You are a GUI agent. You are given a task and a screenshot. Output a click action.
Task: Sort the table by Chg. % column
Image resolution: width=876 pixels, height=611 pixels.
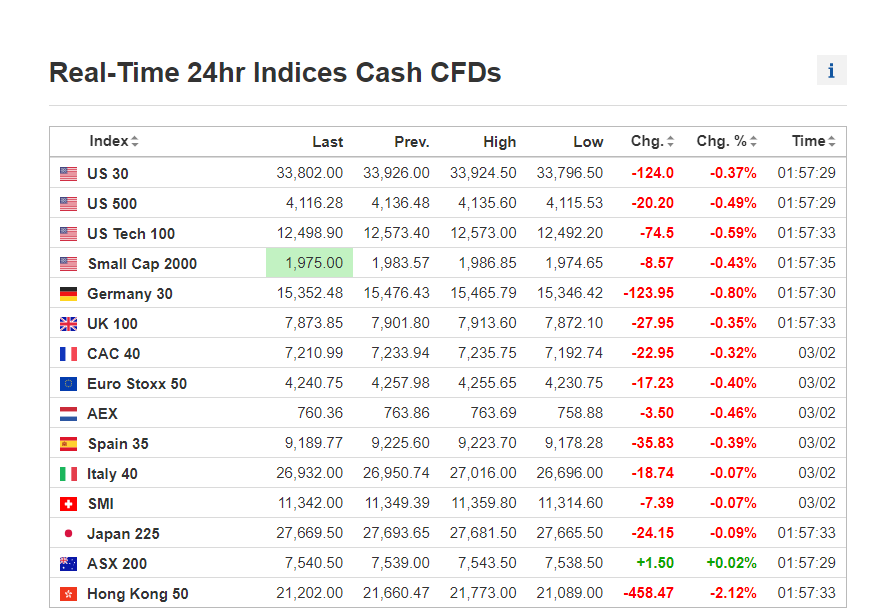[726, 142]
